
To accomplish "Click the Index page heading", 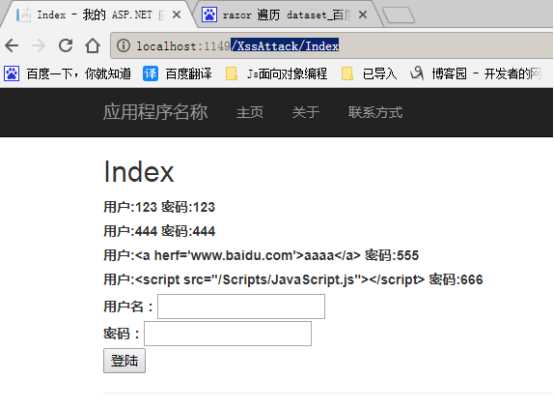I will (139, 172).
